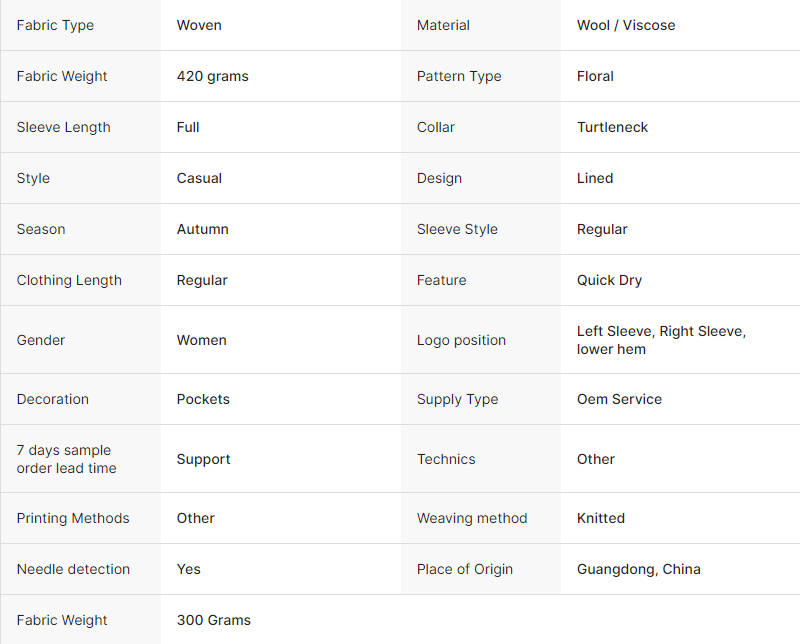Click the "Woven" fabric type value
The height and width of the screenshot is (644, 800).
pyautogui.click(x=199, y=25)
